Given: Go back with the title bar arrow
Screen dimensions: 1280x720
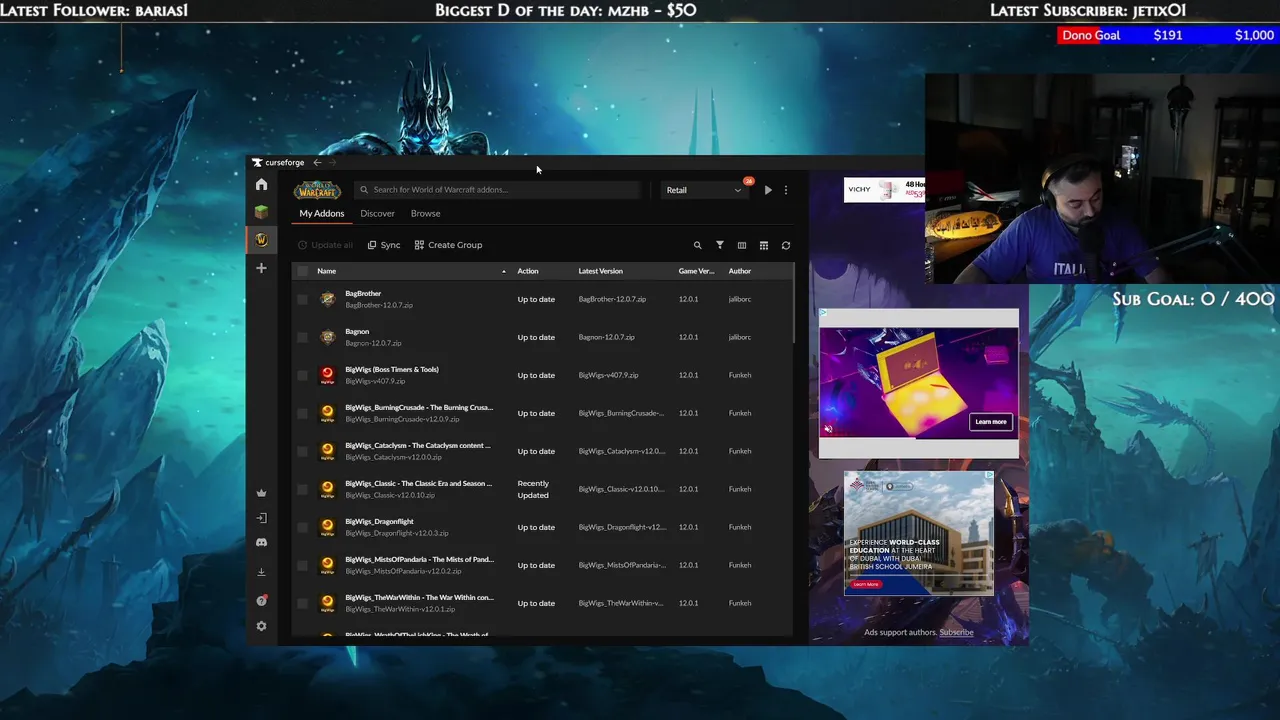Looking at the screenshot, I should [x=317, y=163].
